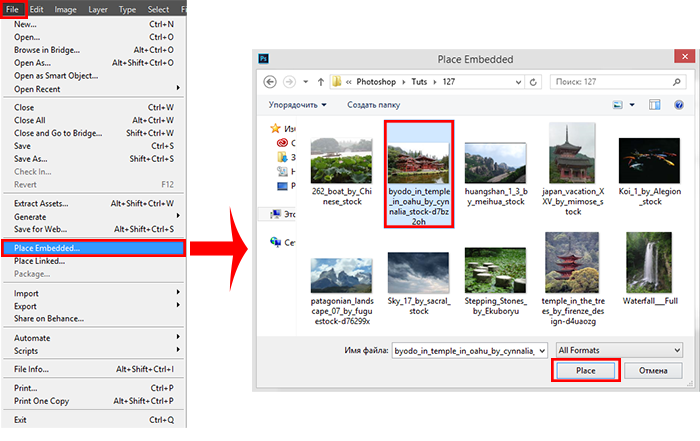
Task: Select temple_in_the_trees thumbnail
Action: tap(572, 262)
